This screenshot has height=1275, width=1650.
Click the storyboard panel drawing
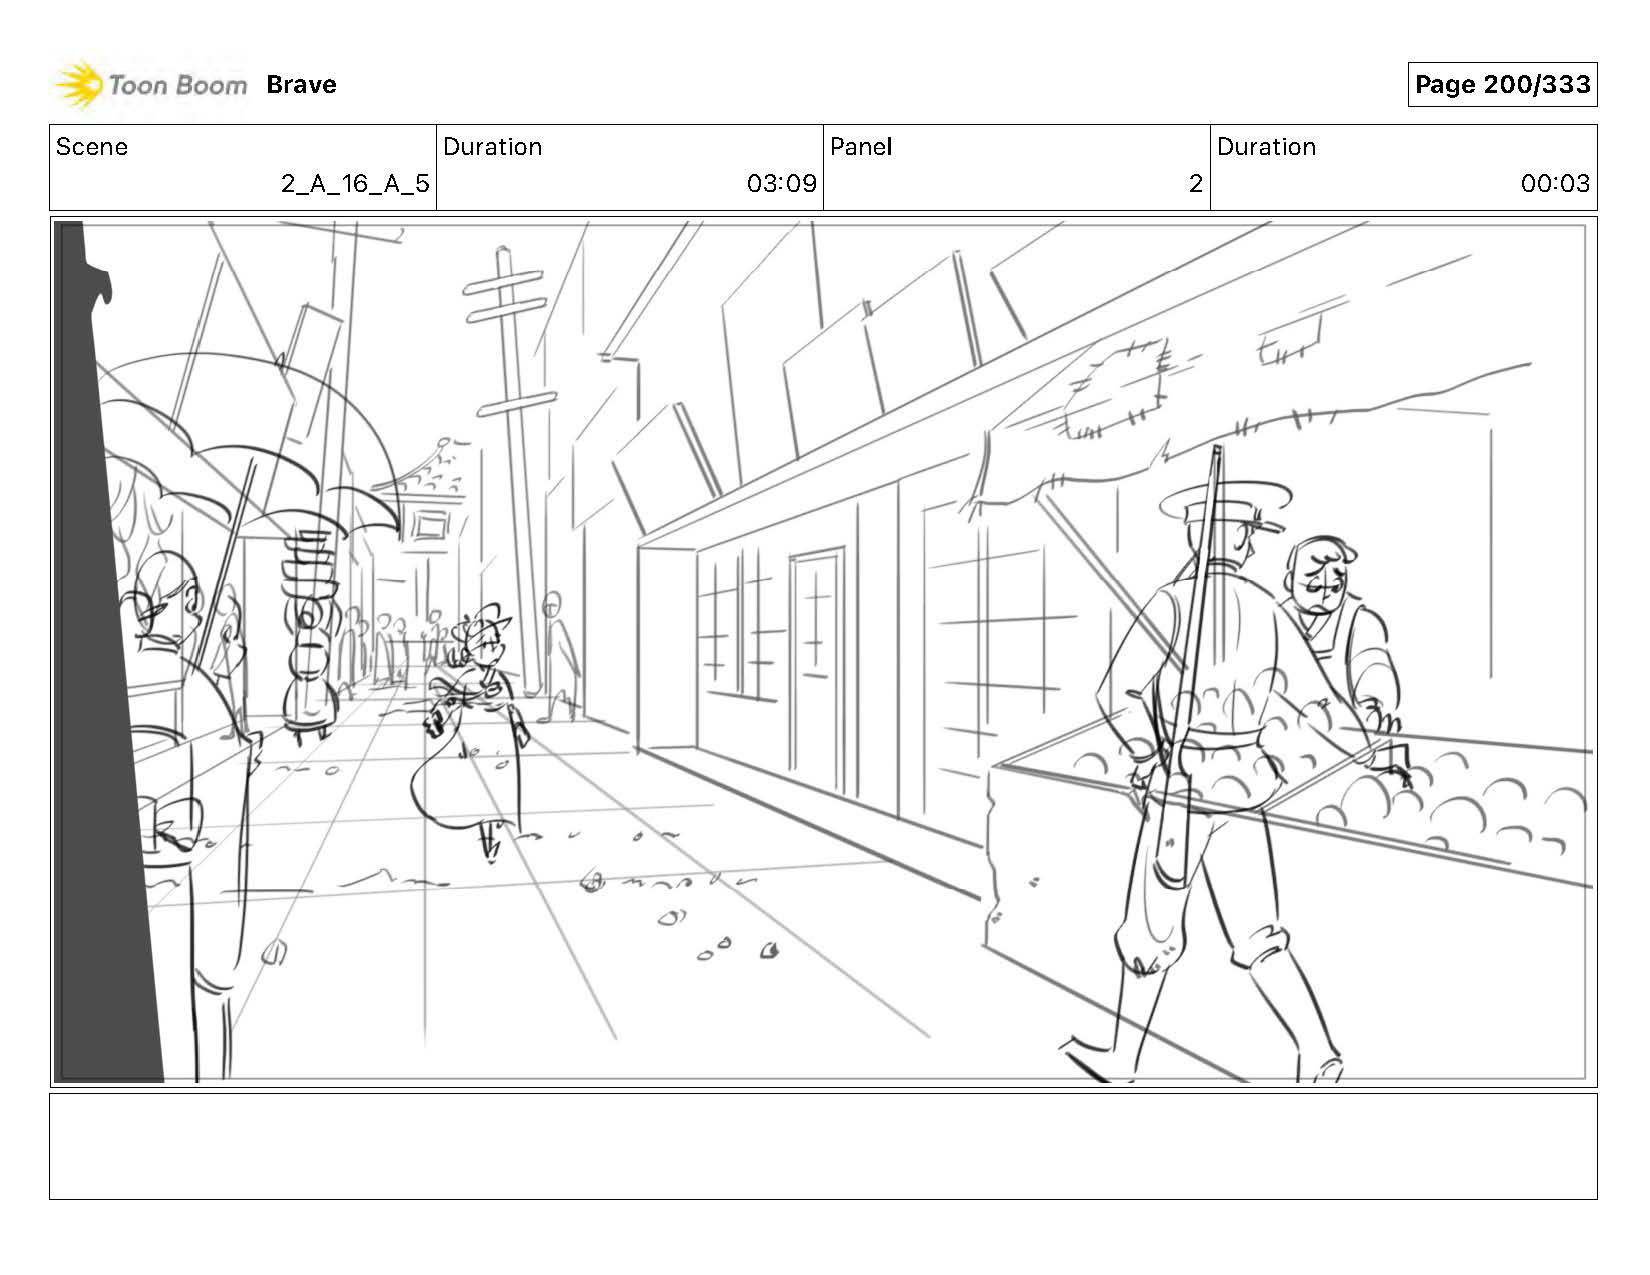(823, 652)
